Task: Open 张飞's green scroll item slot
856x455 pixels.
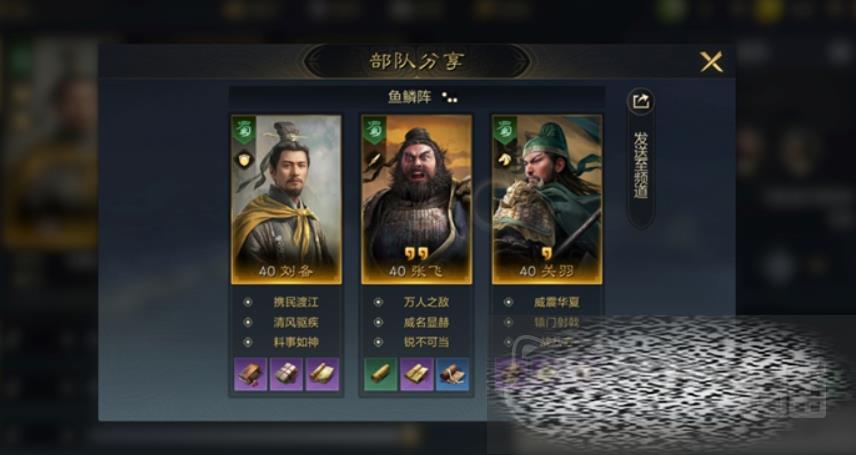Action: (x=381, y=374)
